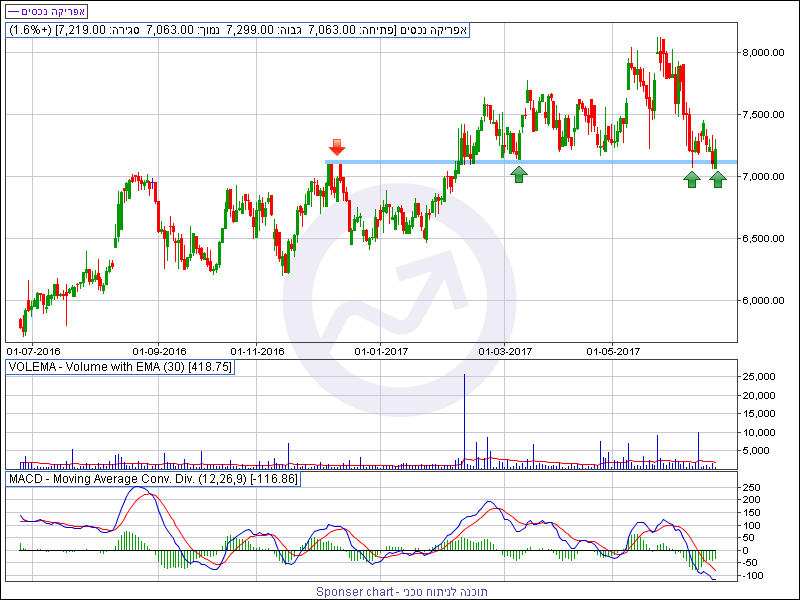
Task: Click the 8,000.00 price axis label
Action: 763,53
